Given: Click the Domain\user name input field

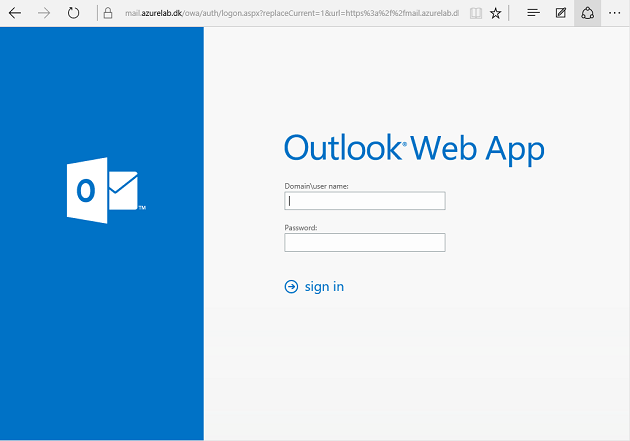Looking at the screenshot, I should pyautogui.click(x=365, y=200).
